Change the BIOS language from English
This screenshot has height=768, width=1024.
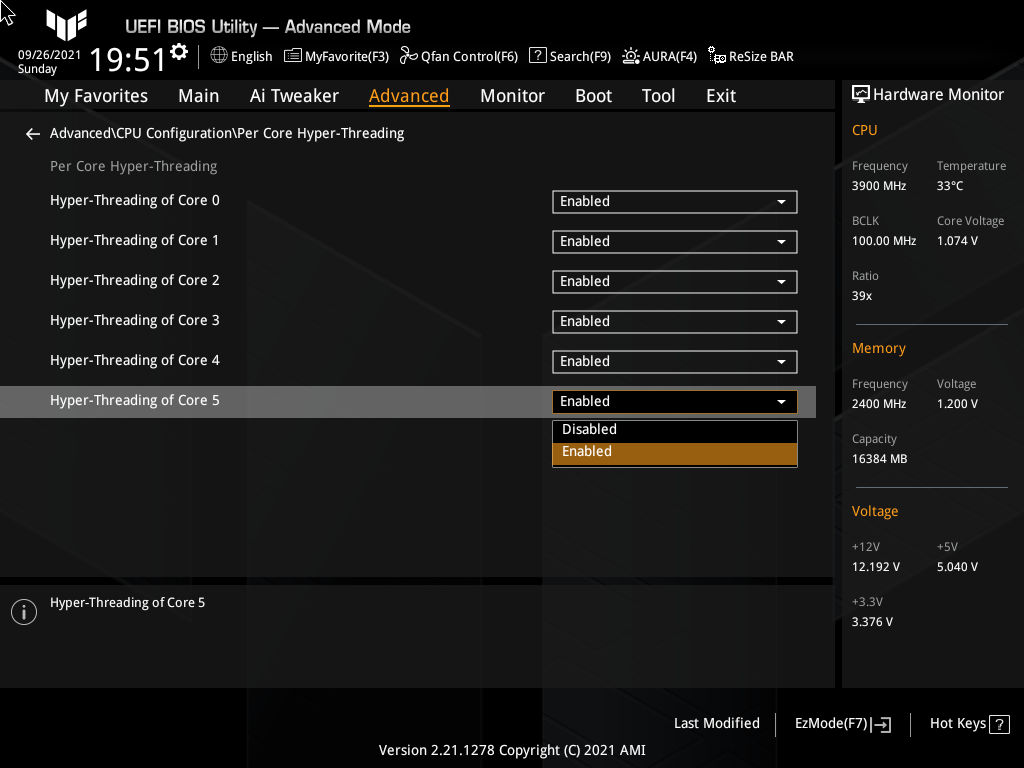[241, 56]
